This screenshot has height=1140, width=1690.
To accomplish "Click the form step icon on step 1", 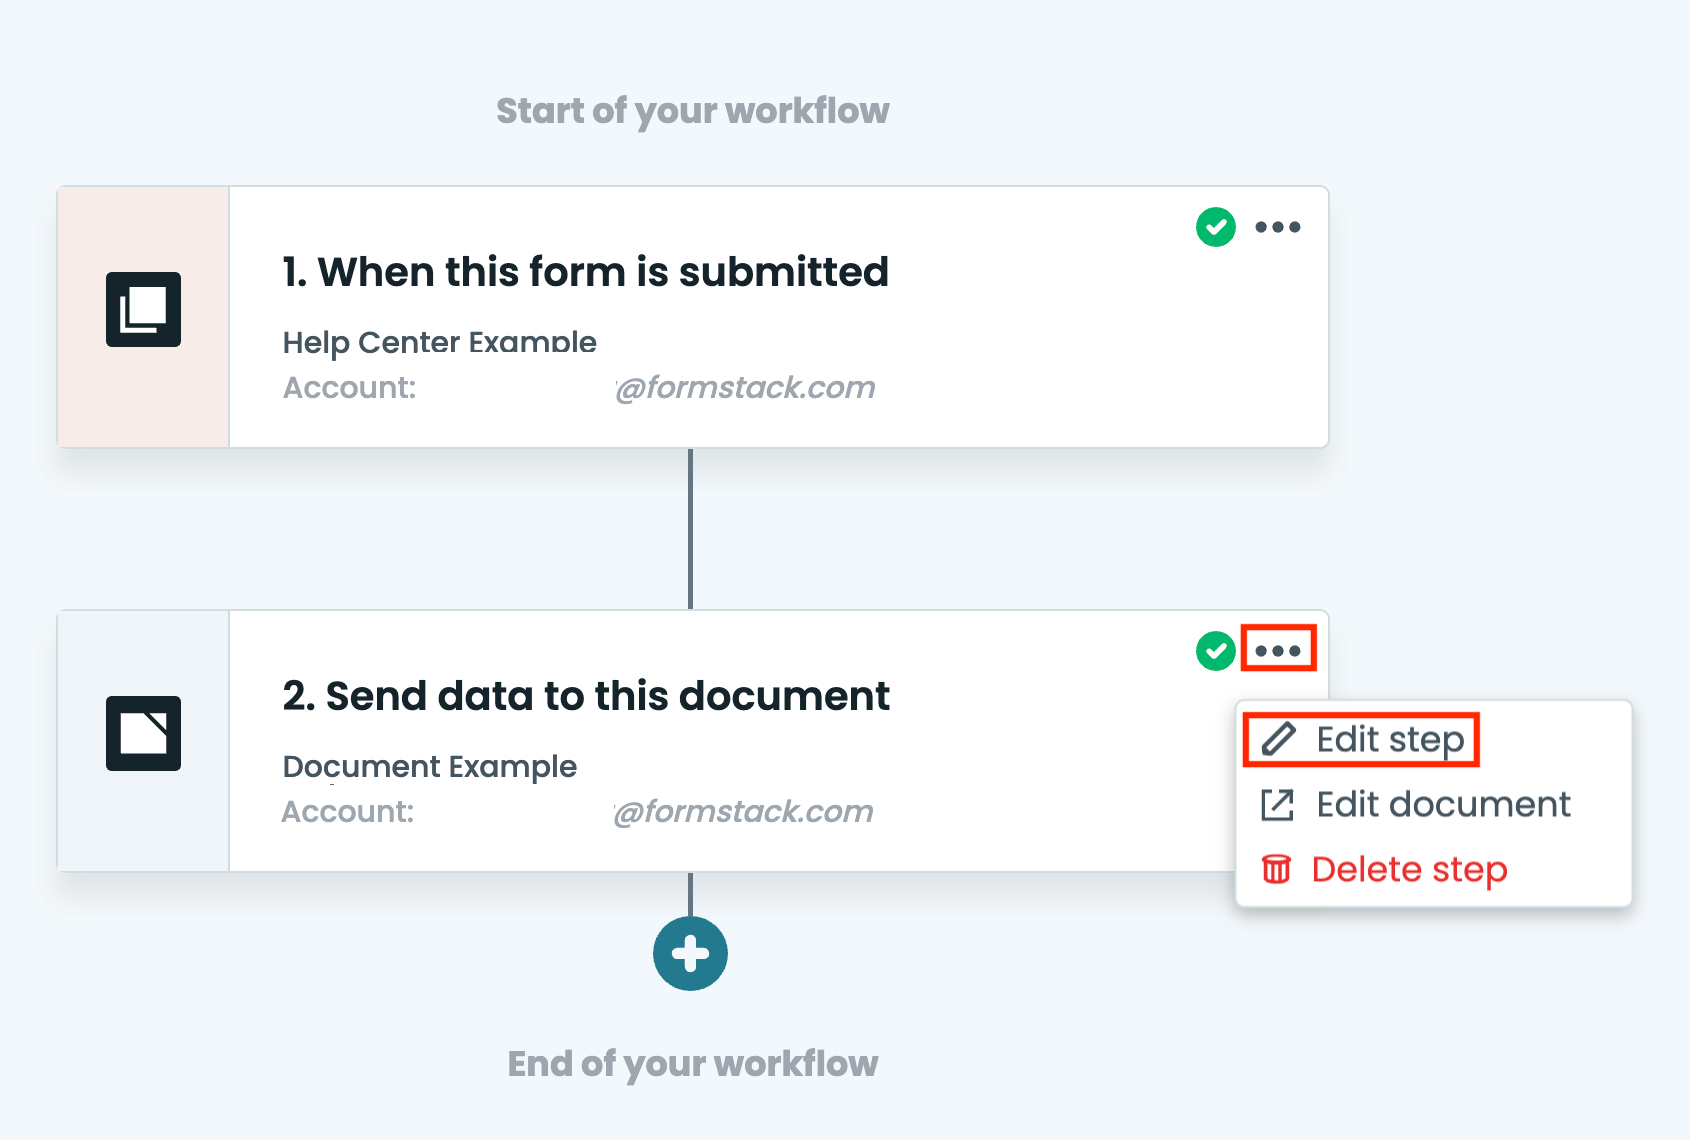I will pyautogui.click(x=143, y=311).
